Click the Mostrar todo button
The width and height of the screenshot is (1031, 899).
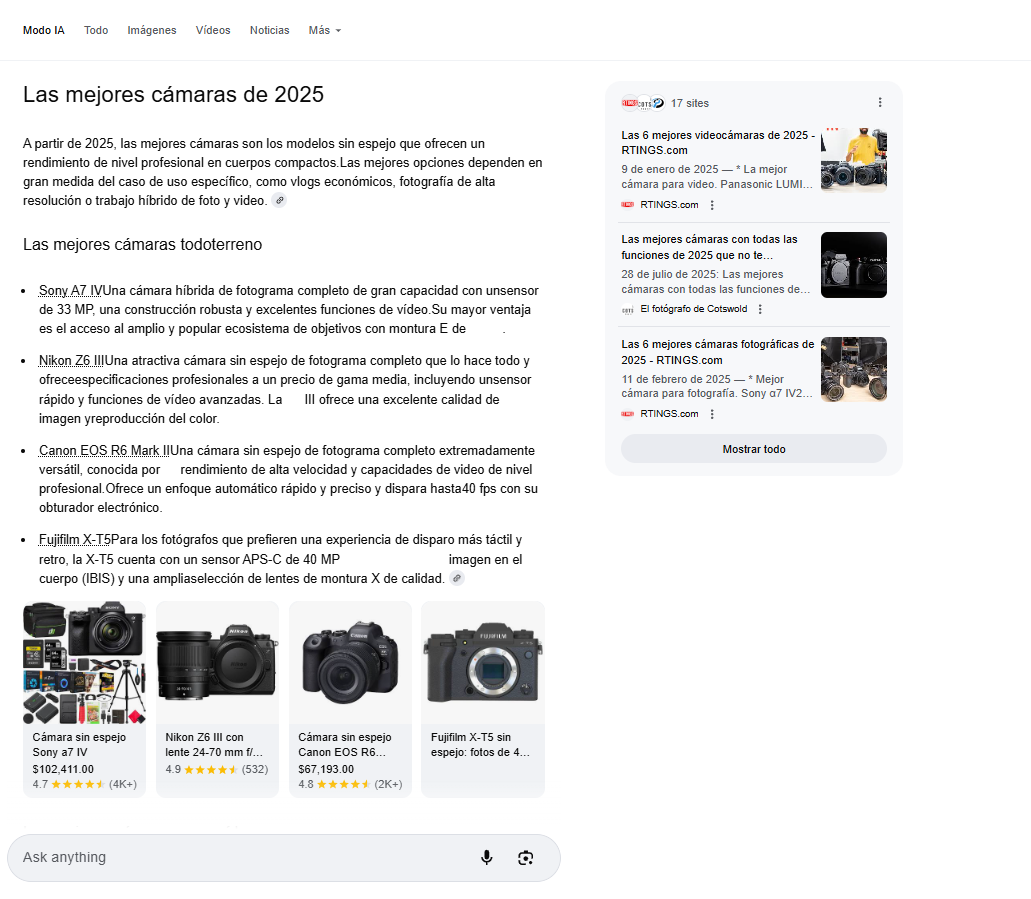(753, 449)
